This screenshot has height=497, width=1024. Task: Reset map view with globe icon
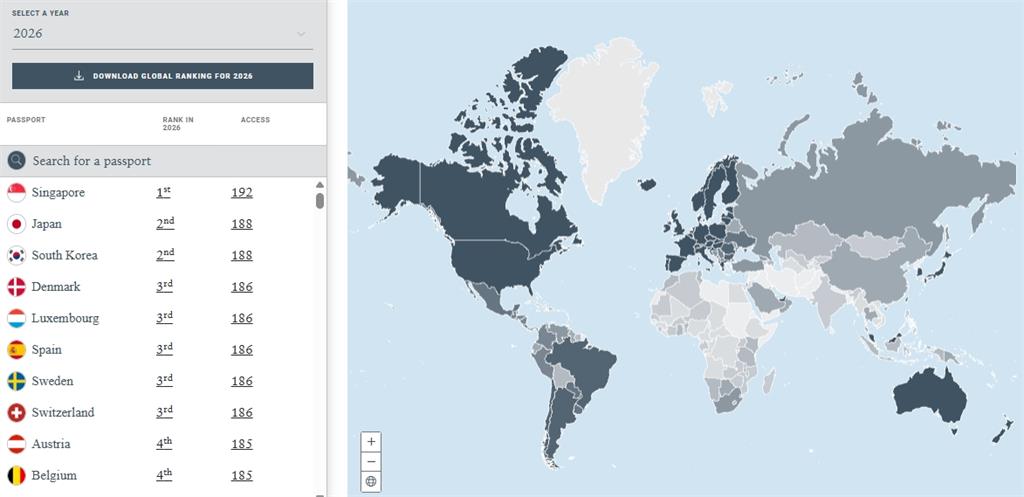point(371,481)
